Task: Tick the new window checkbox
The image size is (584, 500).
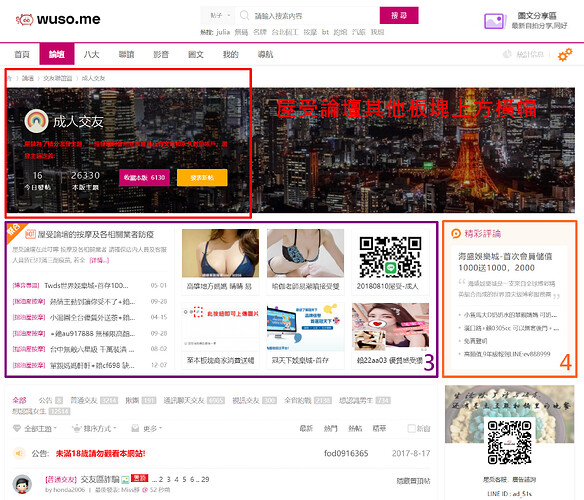Action: click(x=412, y=428)
